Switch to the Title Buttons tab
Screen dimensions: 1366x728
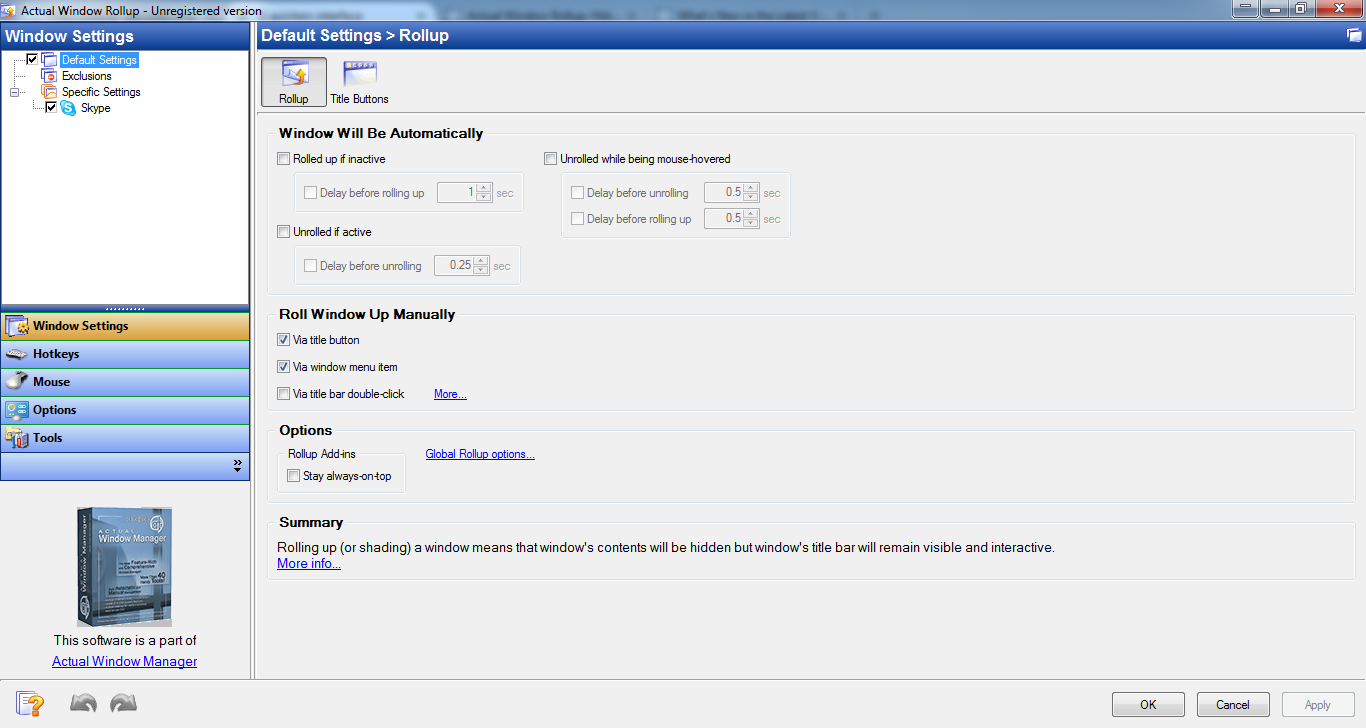click(x=359, y=80)
